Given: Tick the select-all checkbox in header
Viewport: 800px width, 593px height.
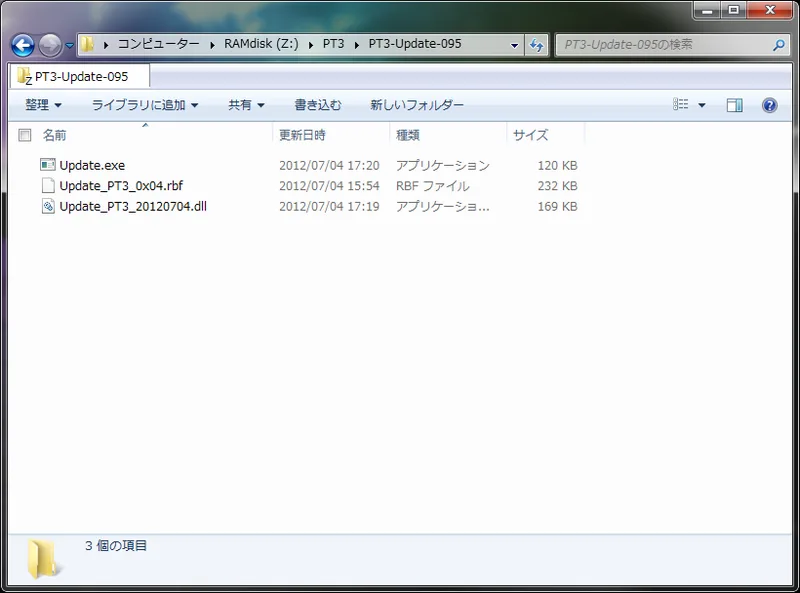Looking at the screenshot, I should click(25, 135).
